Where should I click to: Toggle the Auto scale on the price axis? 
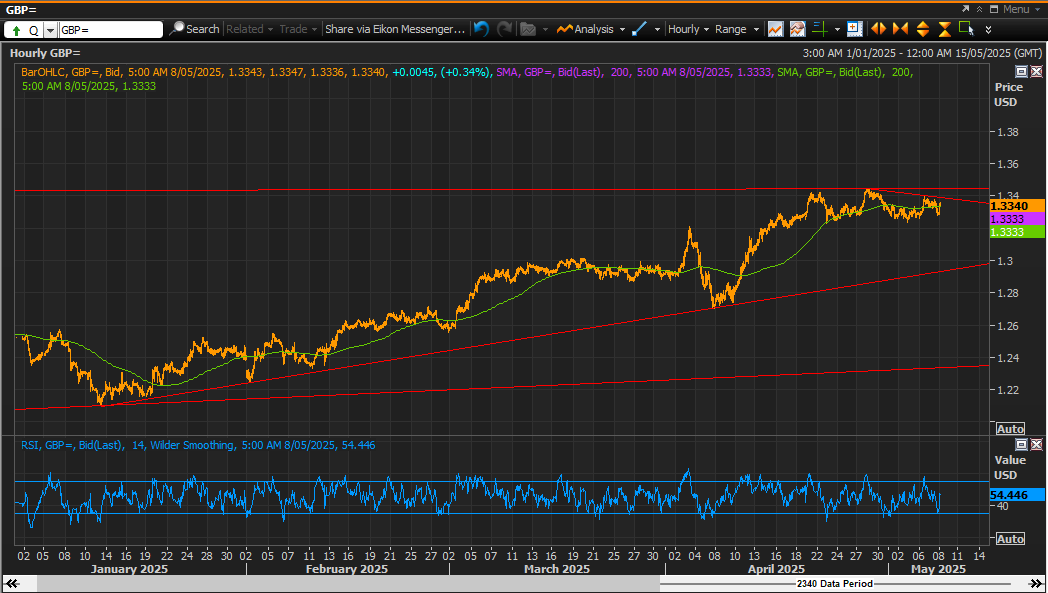point(1010,429)
